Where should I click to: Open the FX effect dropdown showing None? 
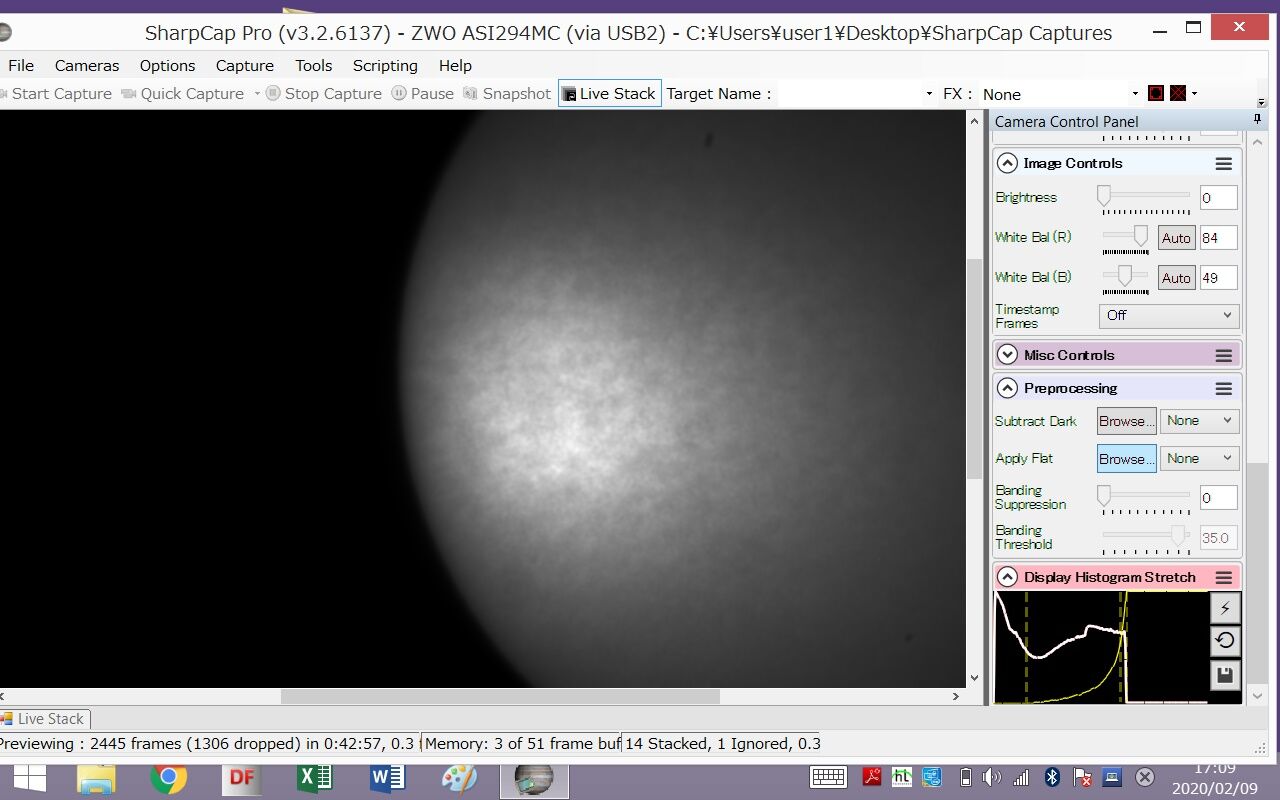(1060, 93)
